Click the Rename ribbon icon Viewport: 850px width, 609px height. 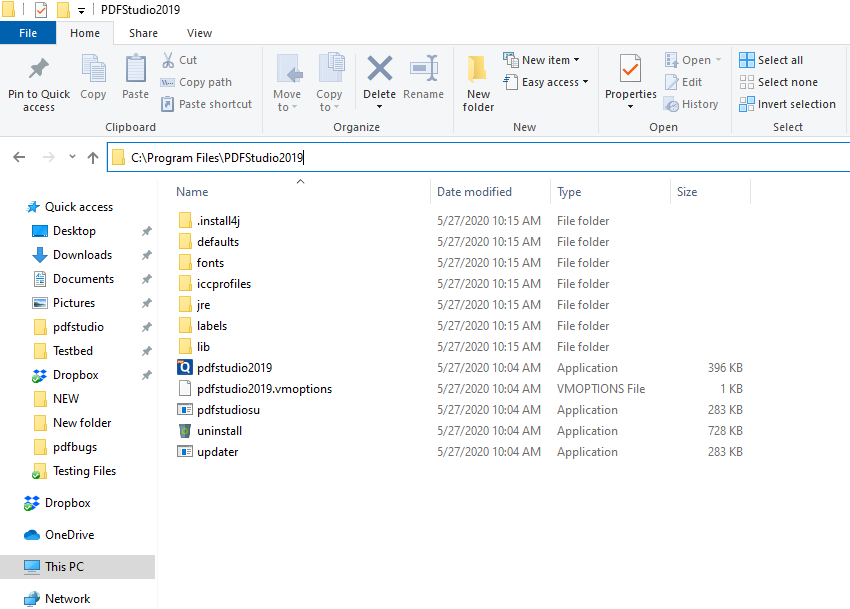pos(423,68)
